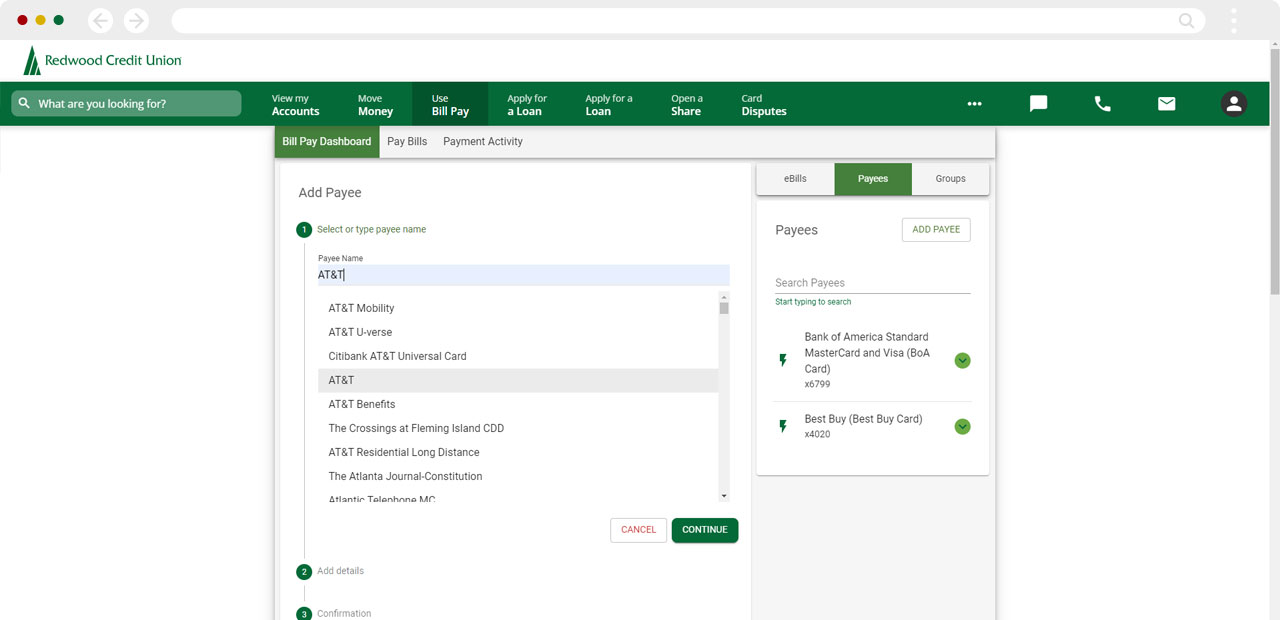Open Open a Share menu
This screenshot has height=620, width=1280.
pos(686,105)
